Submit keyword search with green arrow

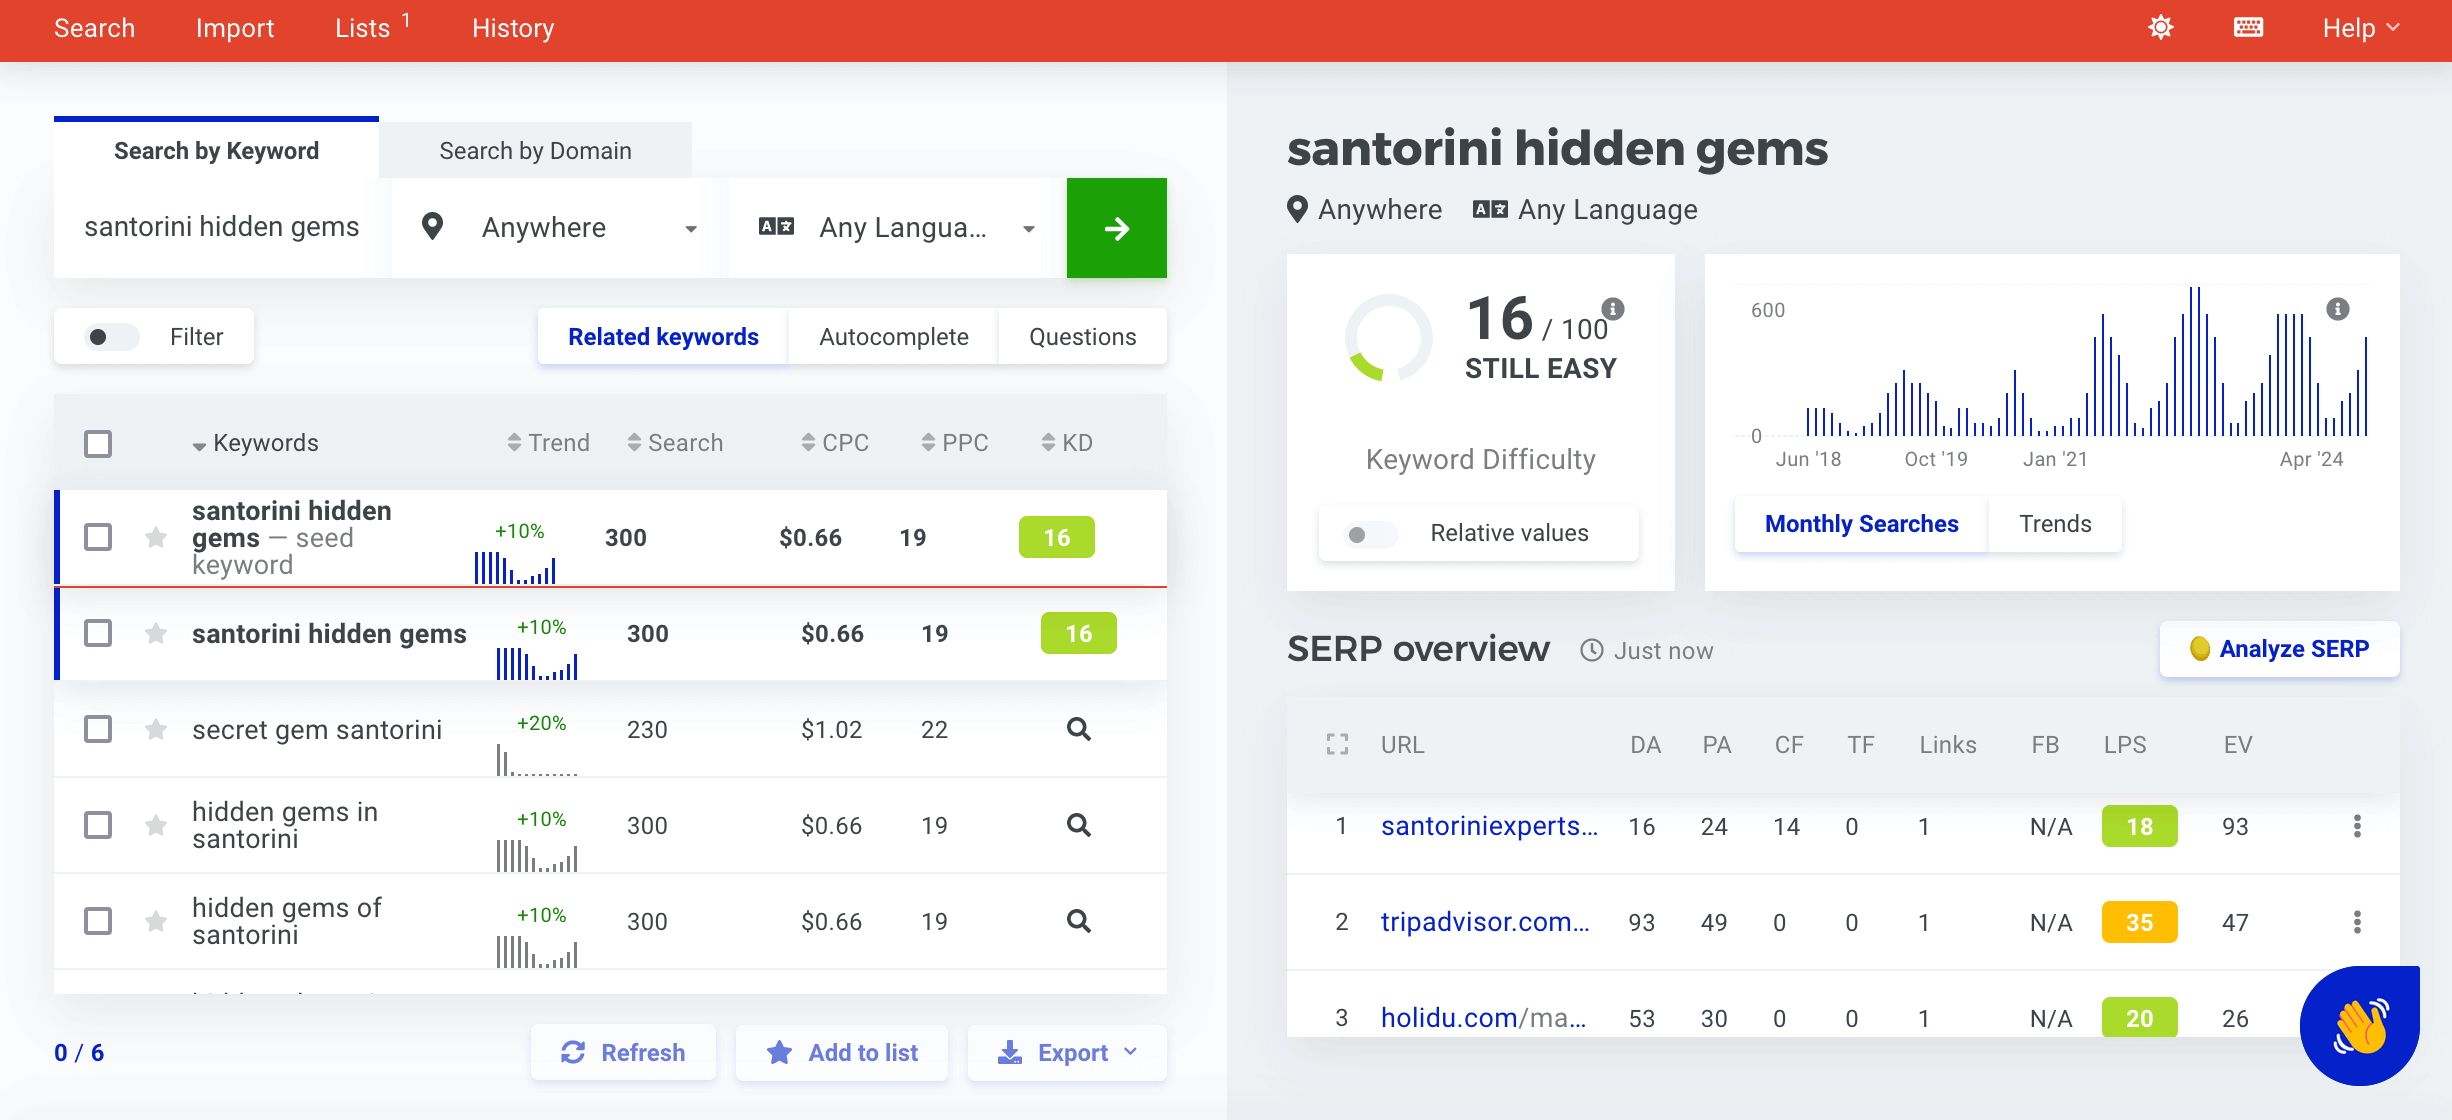pyautogui.click(x=1117, y=228)
